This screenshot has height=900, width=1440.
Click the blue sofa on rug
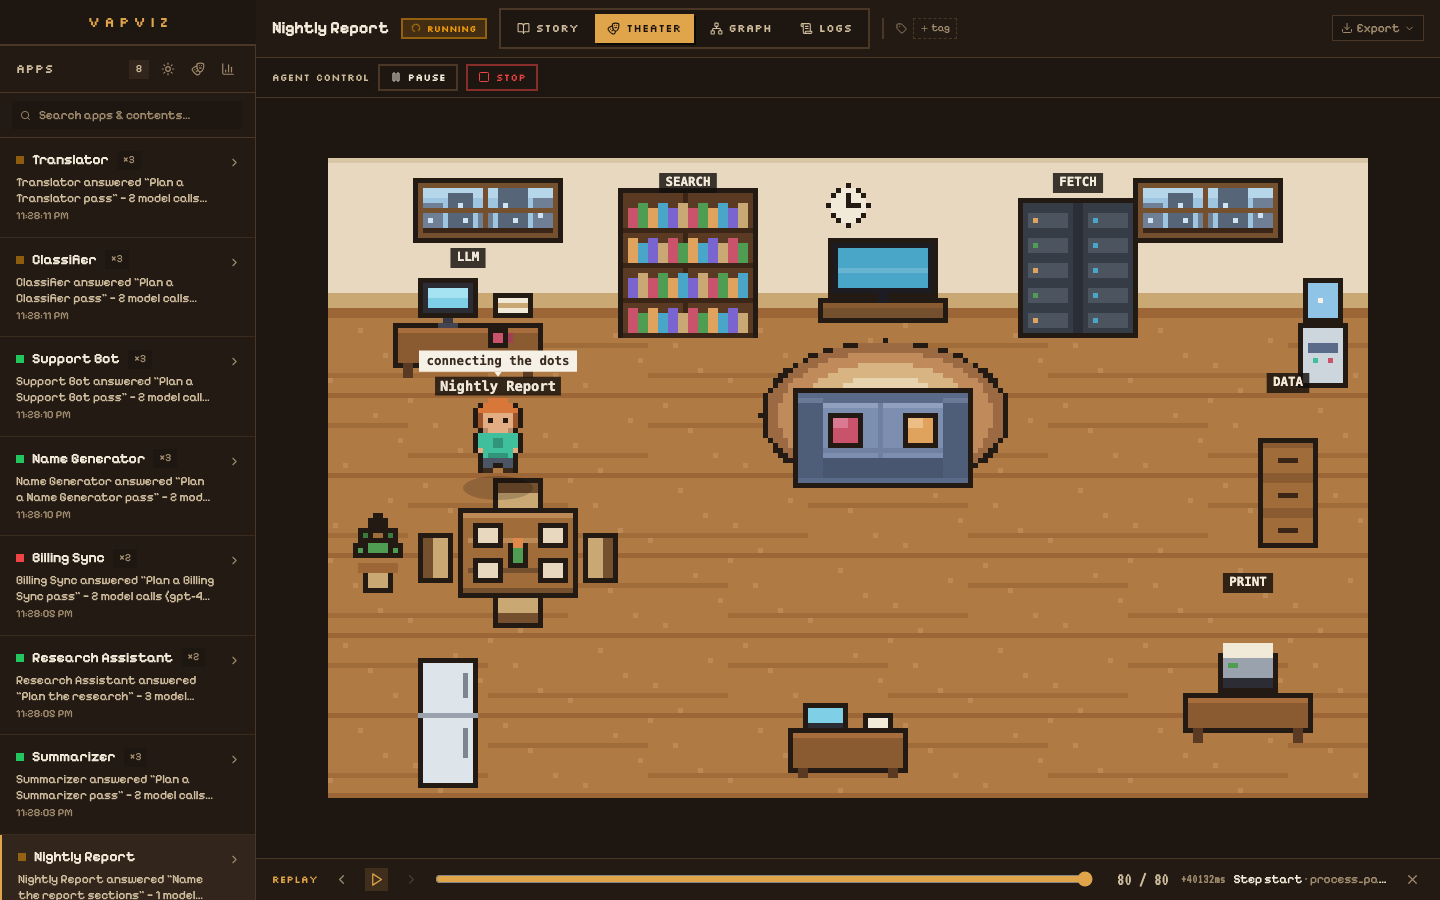coord(883,437)
